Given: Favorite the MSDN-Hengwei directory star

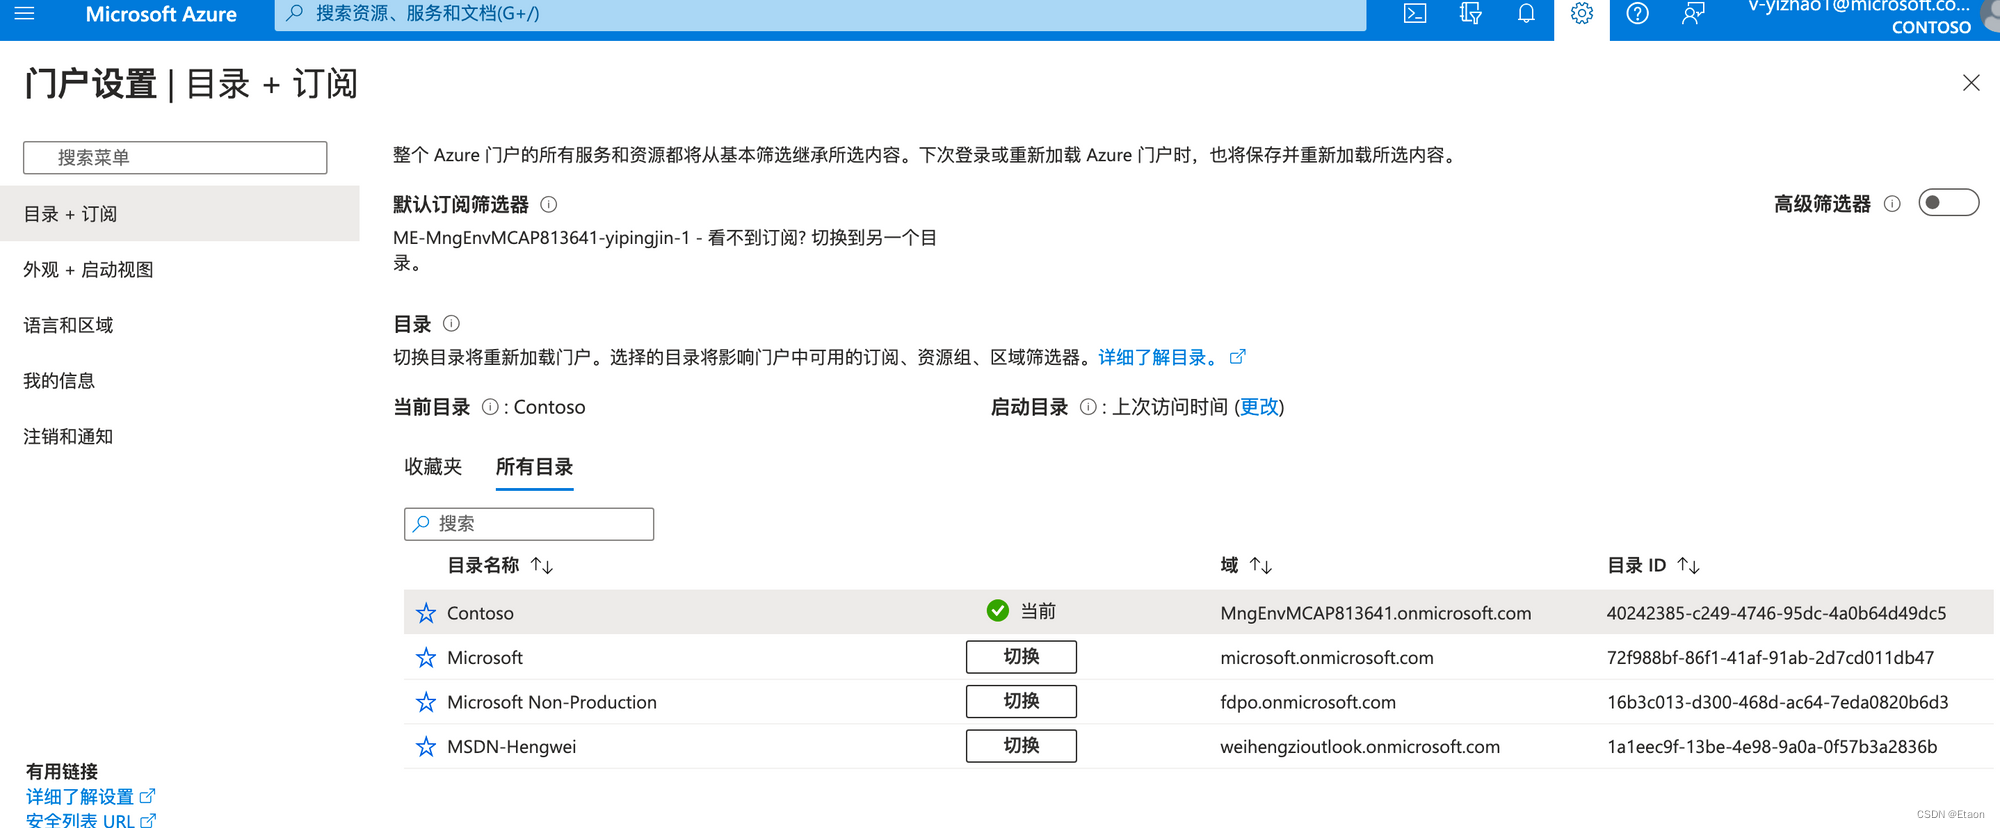Looking at the screenshot, I should (426, 747).
